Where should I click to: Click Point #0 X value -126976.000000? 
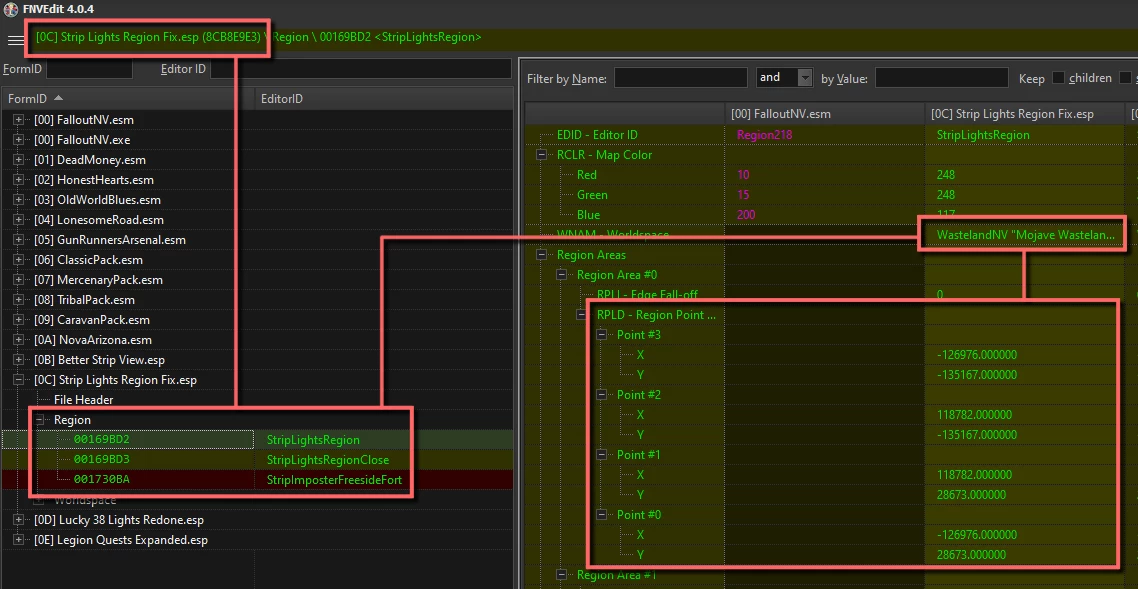(976, 535)
